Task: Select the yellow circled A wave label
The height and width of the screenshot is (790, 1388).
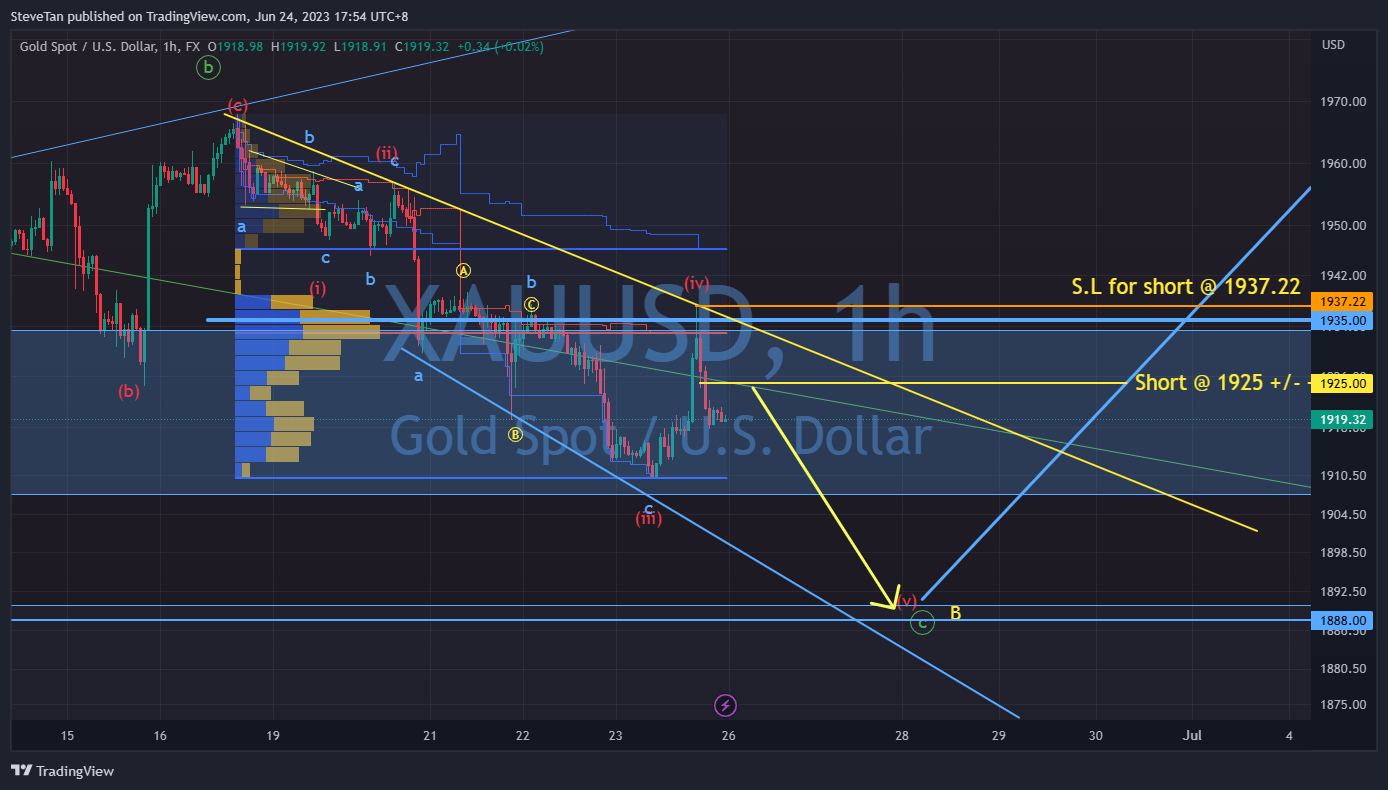Action: 463,270
